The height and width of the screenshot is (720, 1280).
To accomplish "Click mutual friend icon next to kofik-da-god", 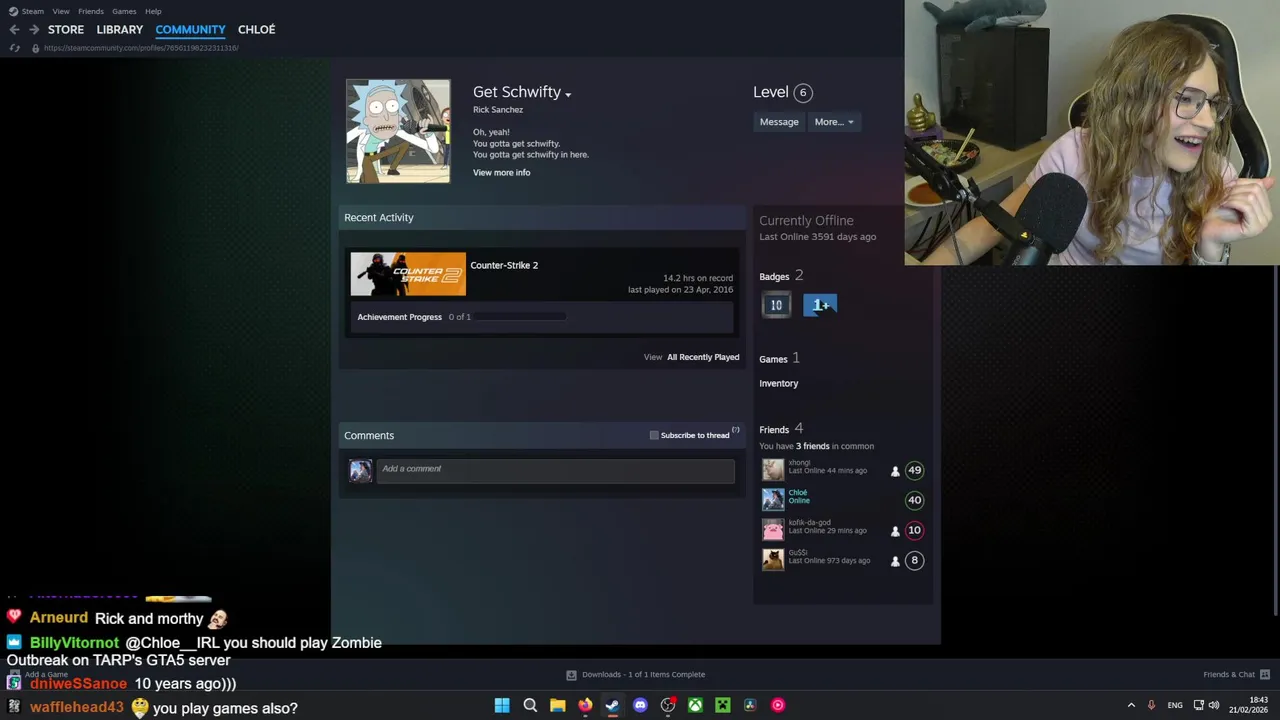I will [895, 531].
